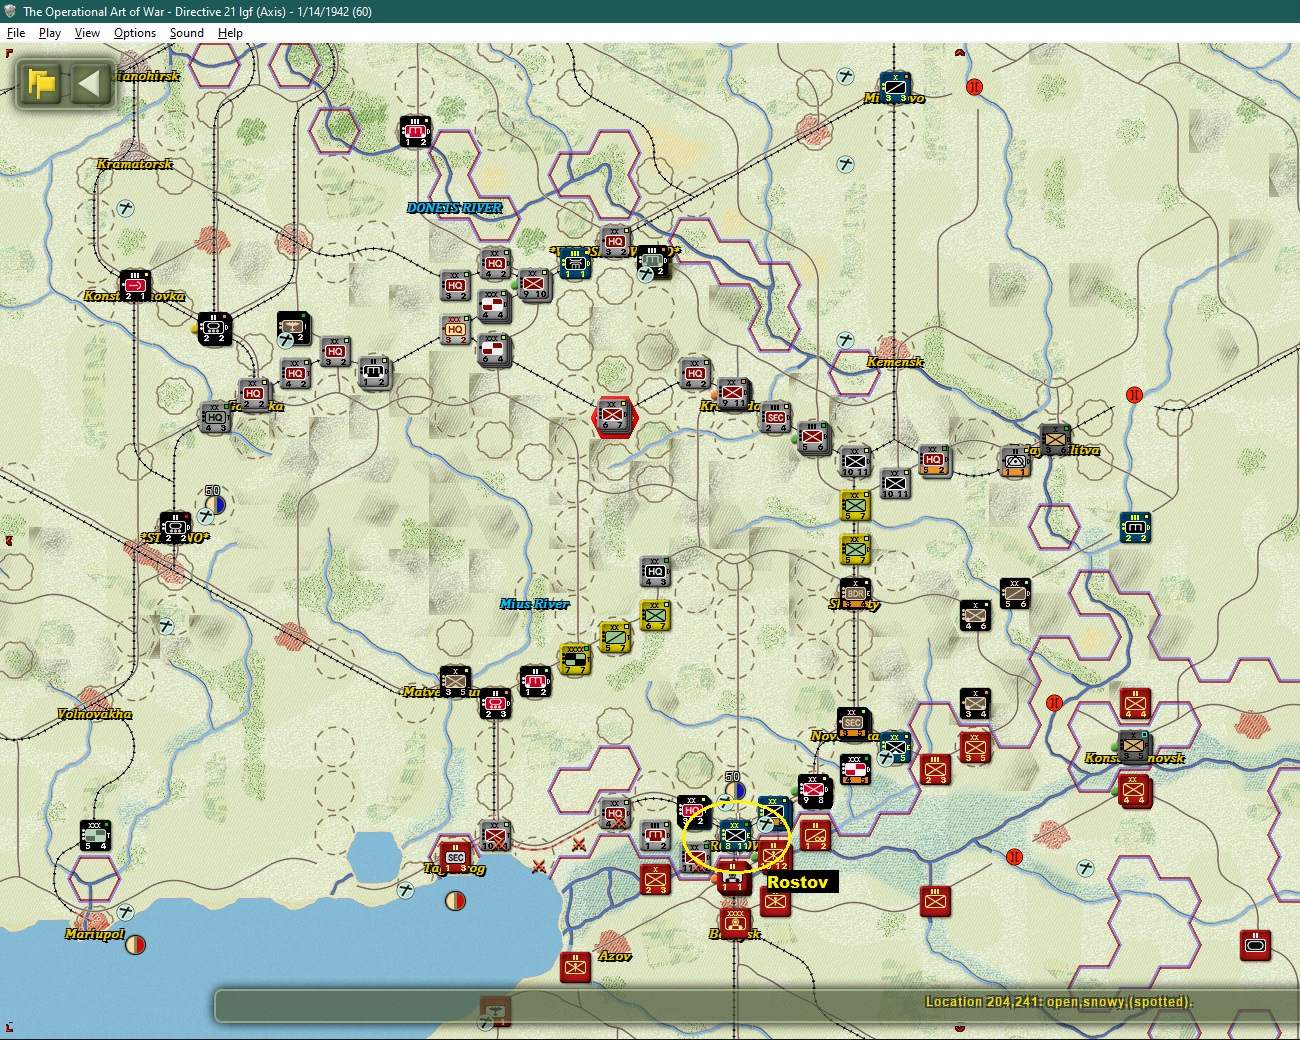The width and height of the screenshot is (1300, 1040).
Task: Select the black 2-1 unit at Konstantinovka
Action: [x=135, y=286]
